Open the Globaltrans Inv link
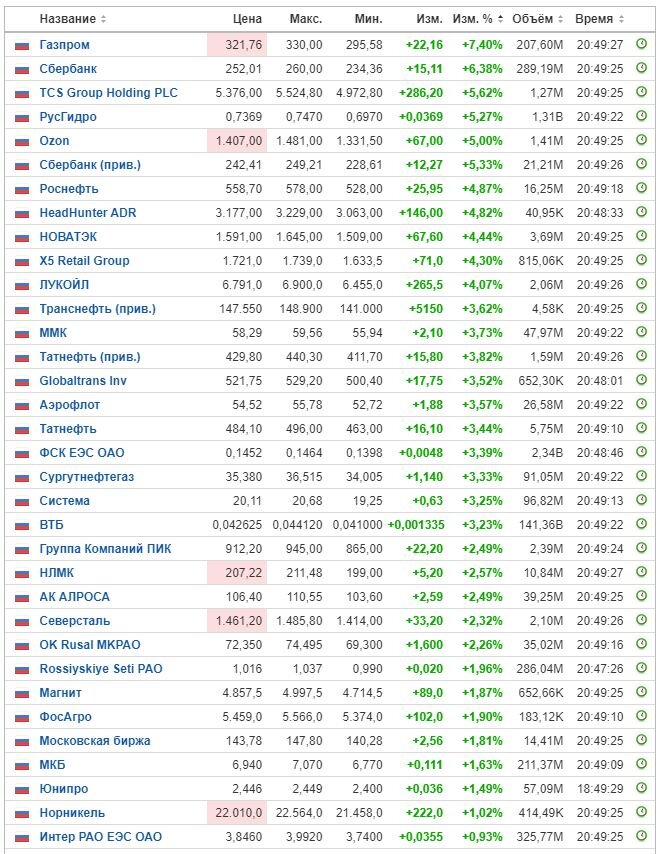Screen dimensions: 661x854 pos(83,381)
